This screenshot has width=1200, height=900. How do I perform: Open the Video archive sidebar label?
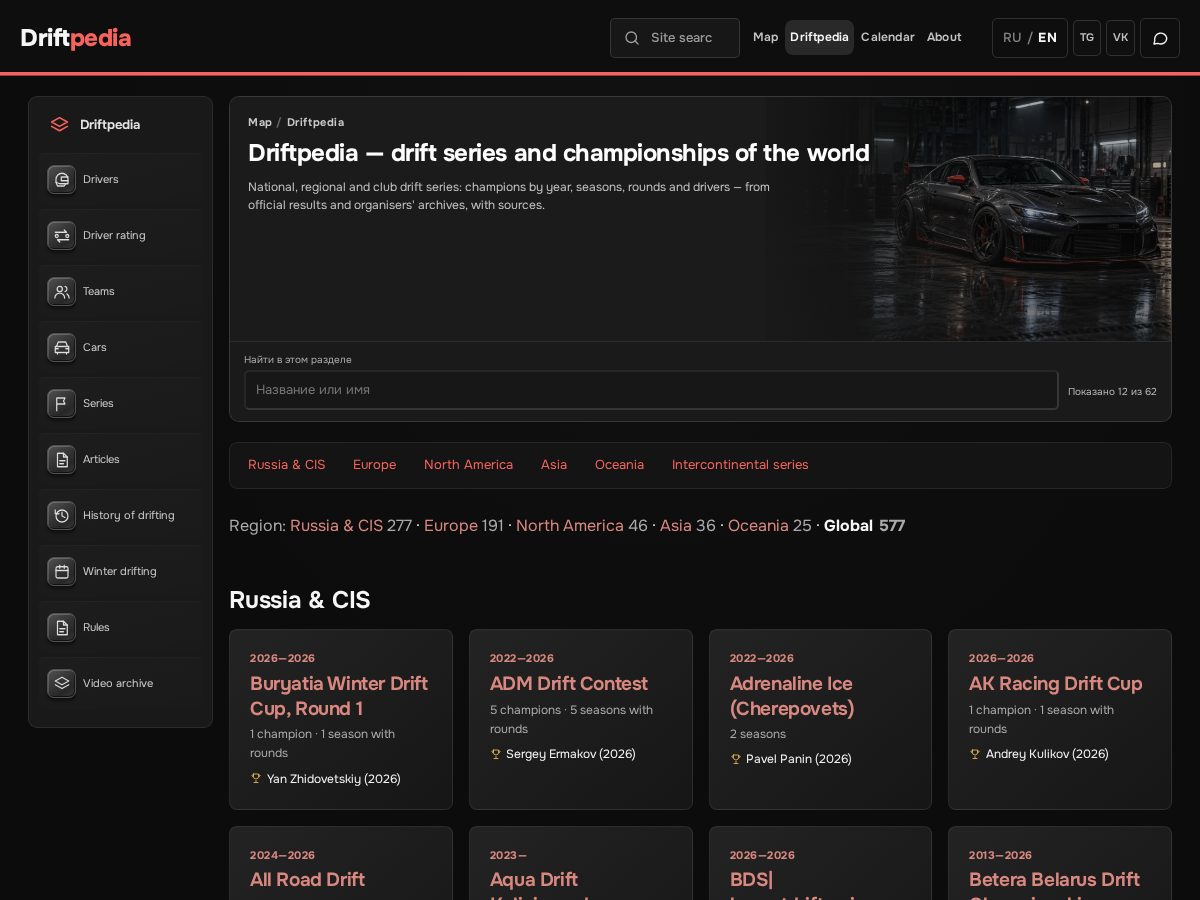(x=118, y=684)
